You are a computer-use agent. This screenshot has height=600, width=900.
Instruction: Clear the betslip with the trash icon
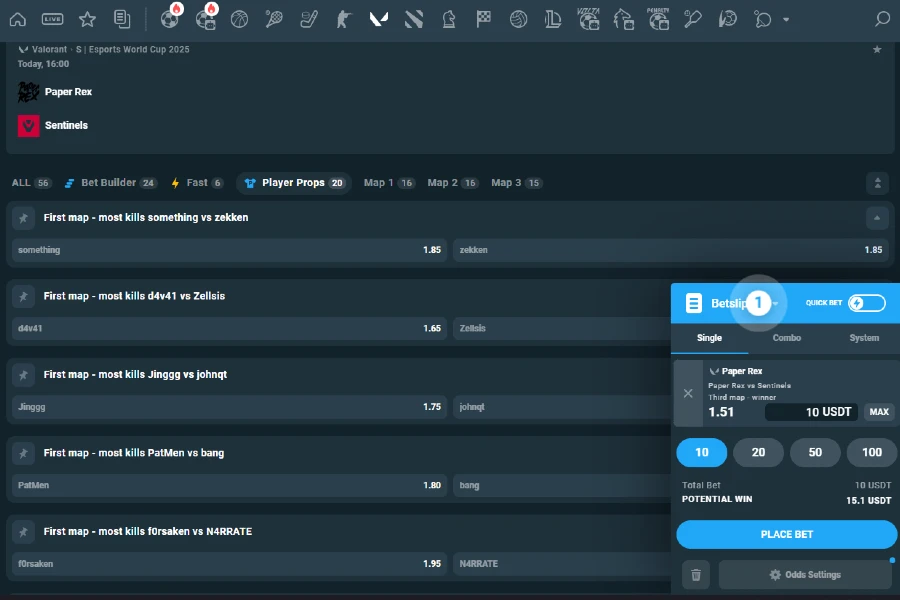pos(695,574)
